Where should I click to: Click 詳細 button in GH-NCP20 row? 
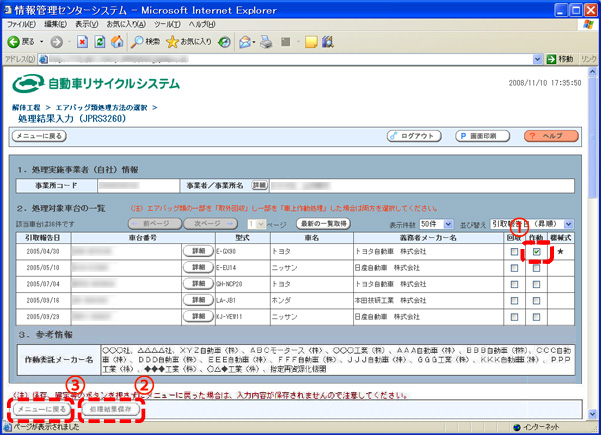(198, 284)
